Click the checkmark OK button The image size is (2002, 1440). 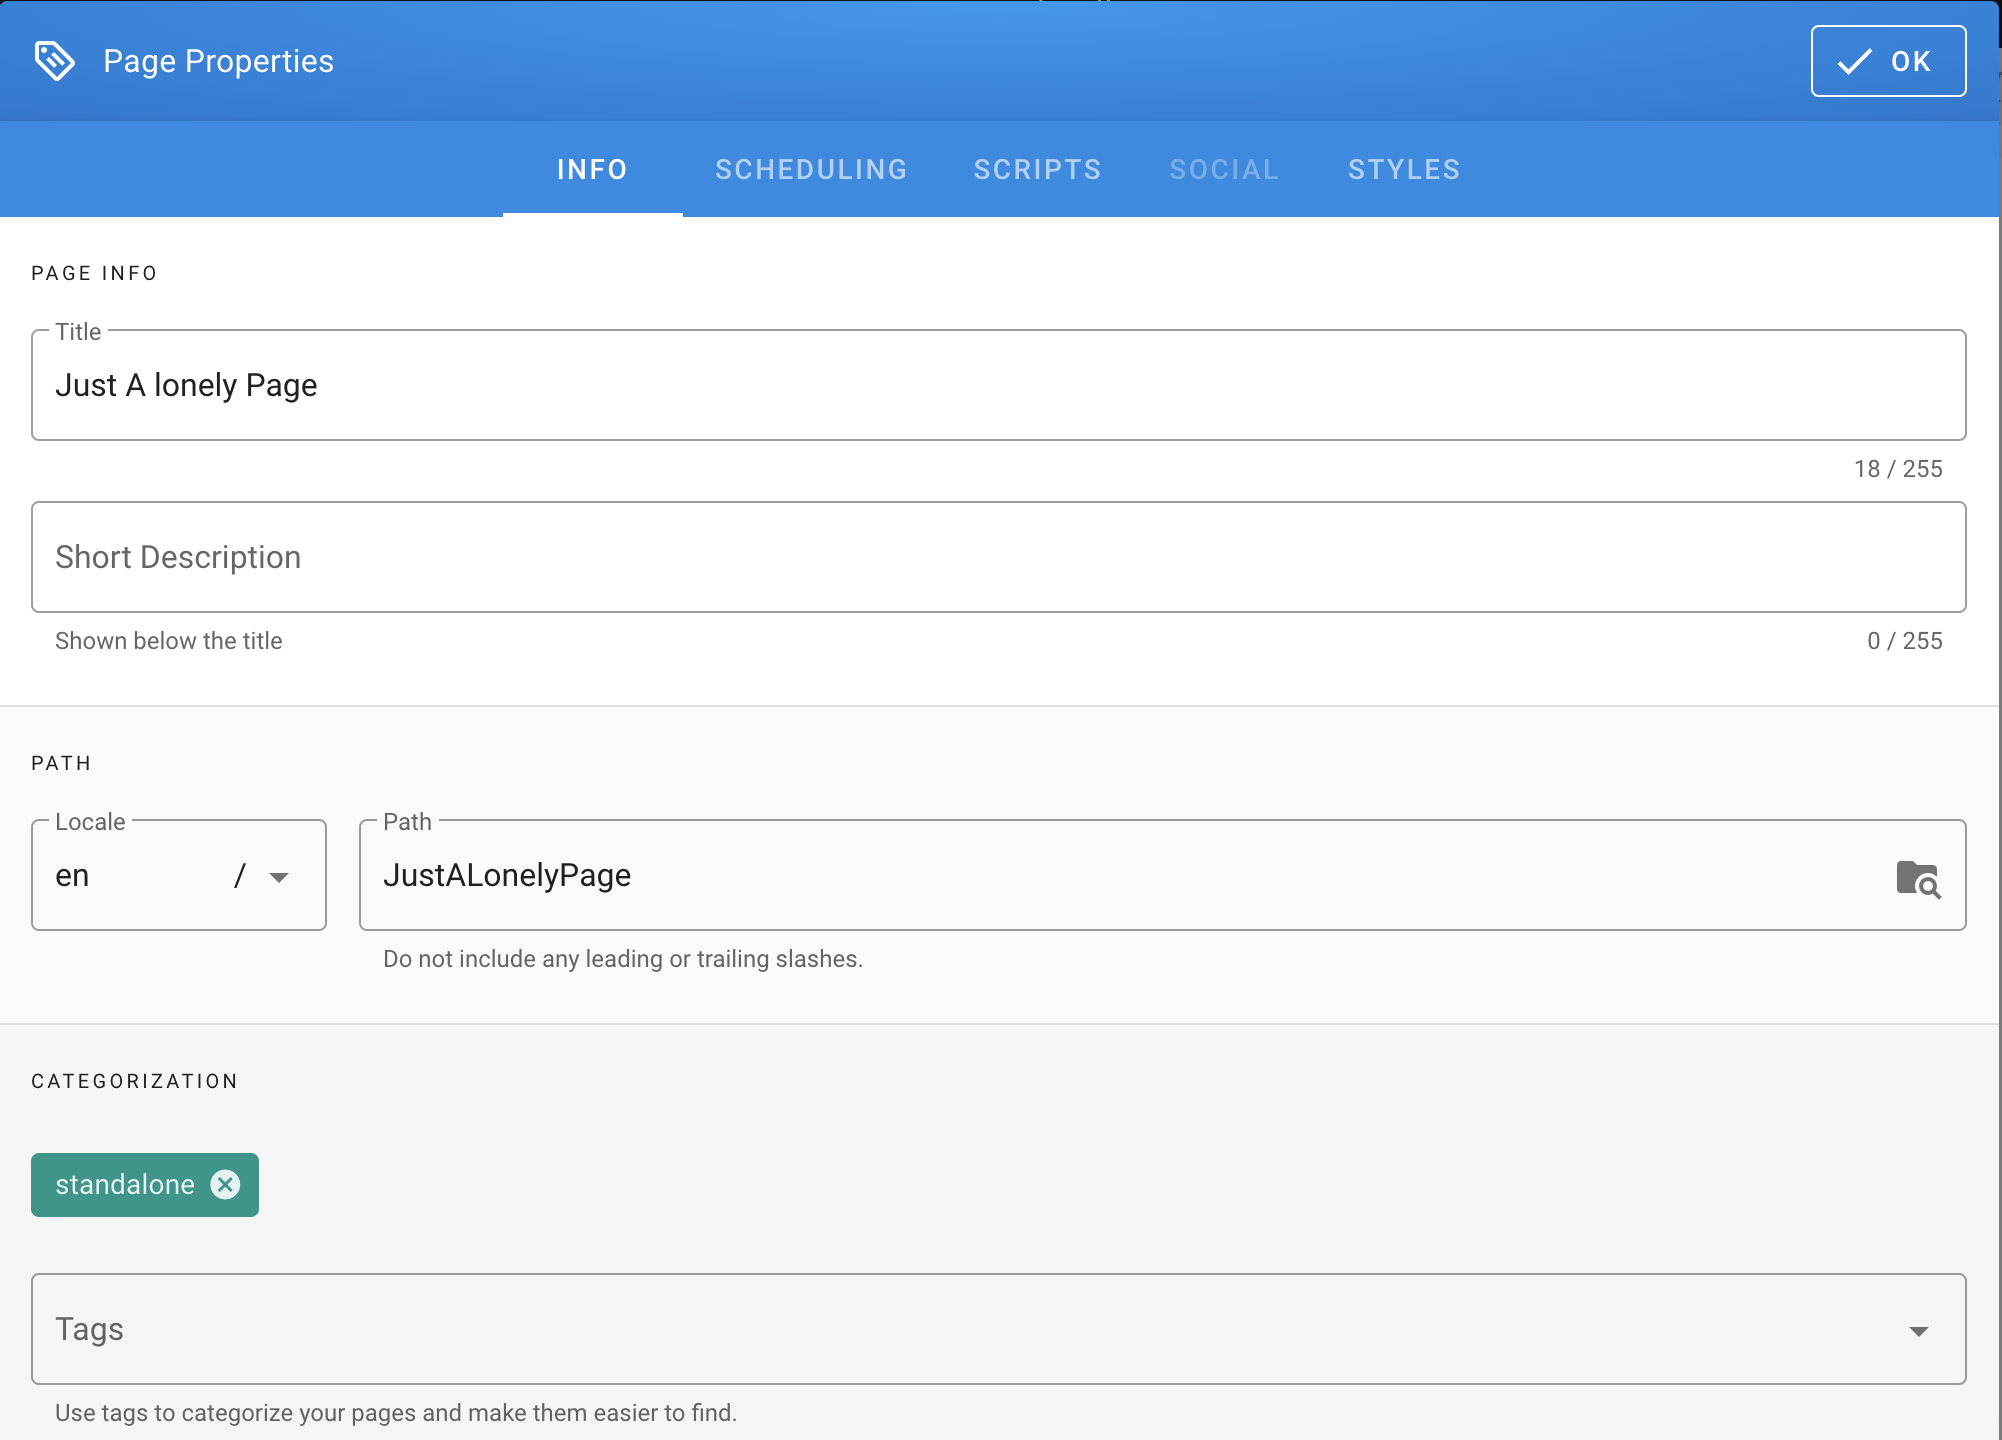(x=1888, y=61)
